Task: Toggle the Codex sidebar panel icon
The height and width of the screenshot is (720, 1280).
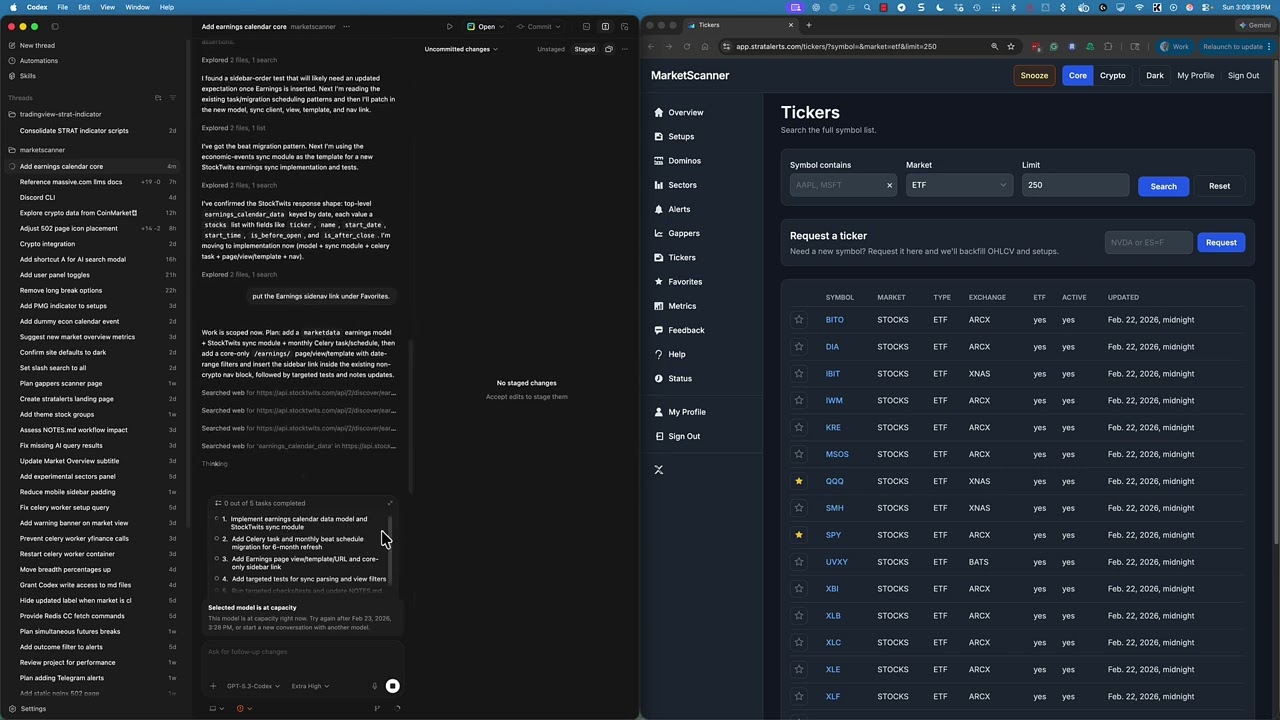Action: coord(55,27)
